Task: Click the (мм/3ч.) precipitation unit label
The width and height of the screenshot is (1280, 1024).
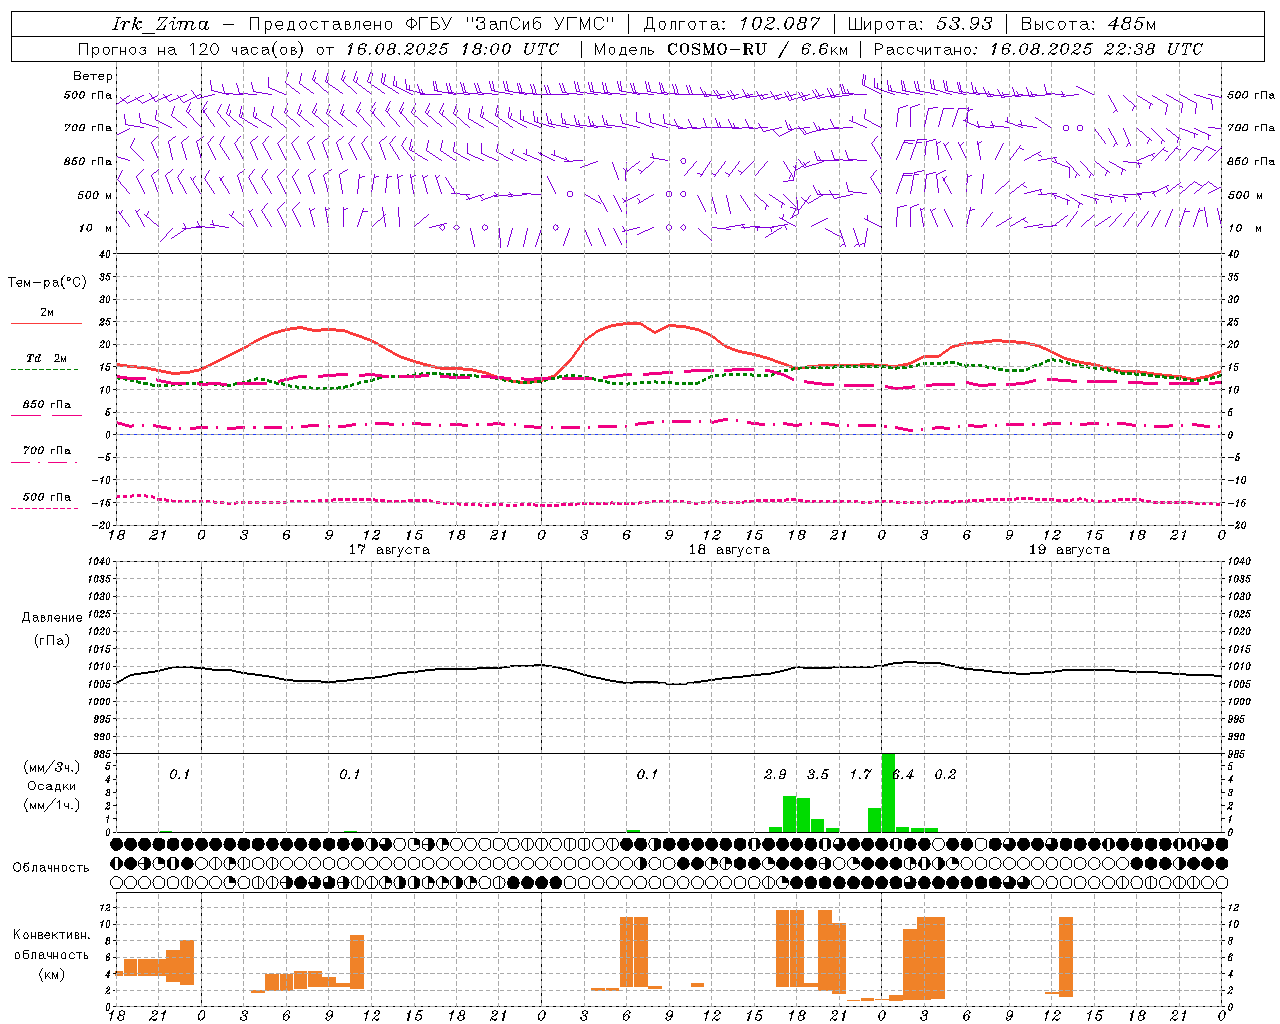Action: (51, 767)
